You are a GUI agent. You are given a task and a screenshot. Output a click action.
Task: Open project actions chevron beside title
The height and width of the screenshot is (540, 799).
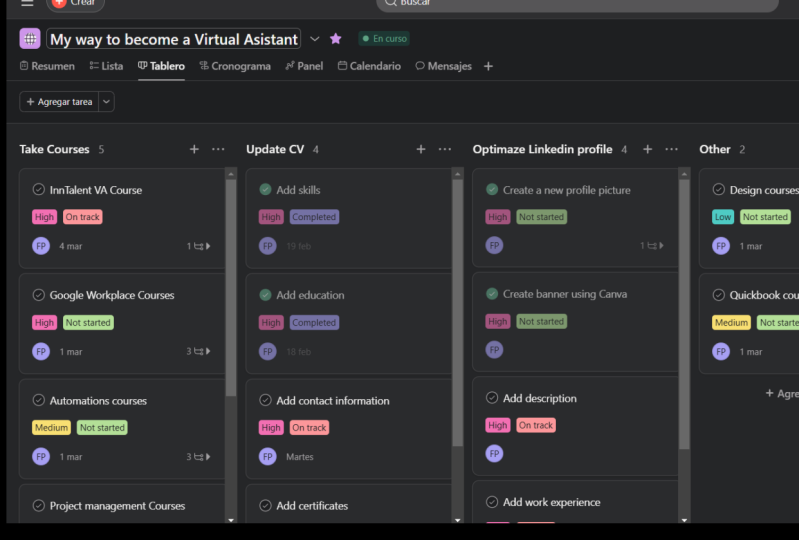pos(315,39)
